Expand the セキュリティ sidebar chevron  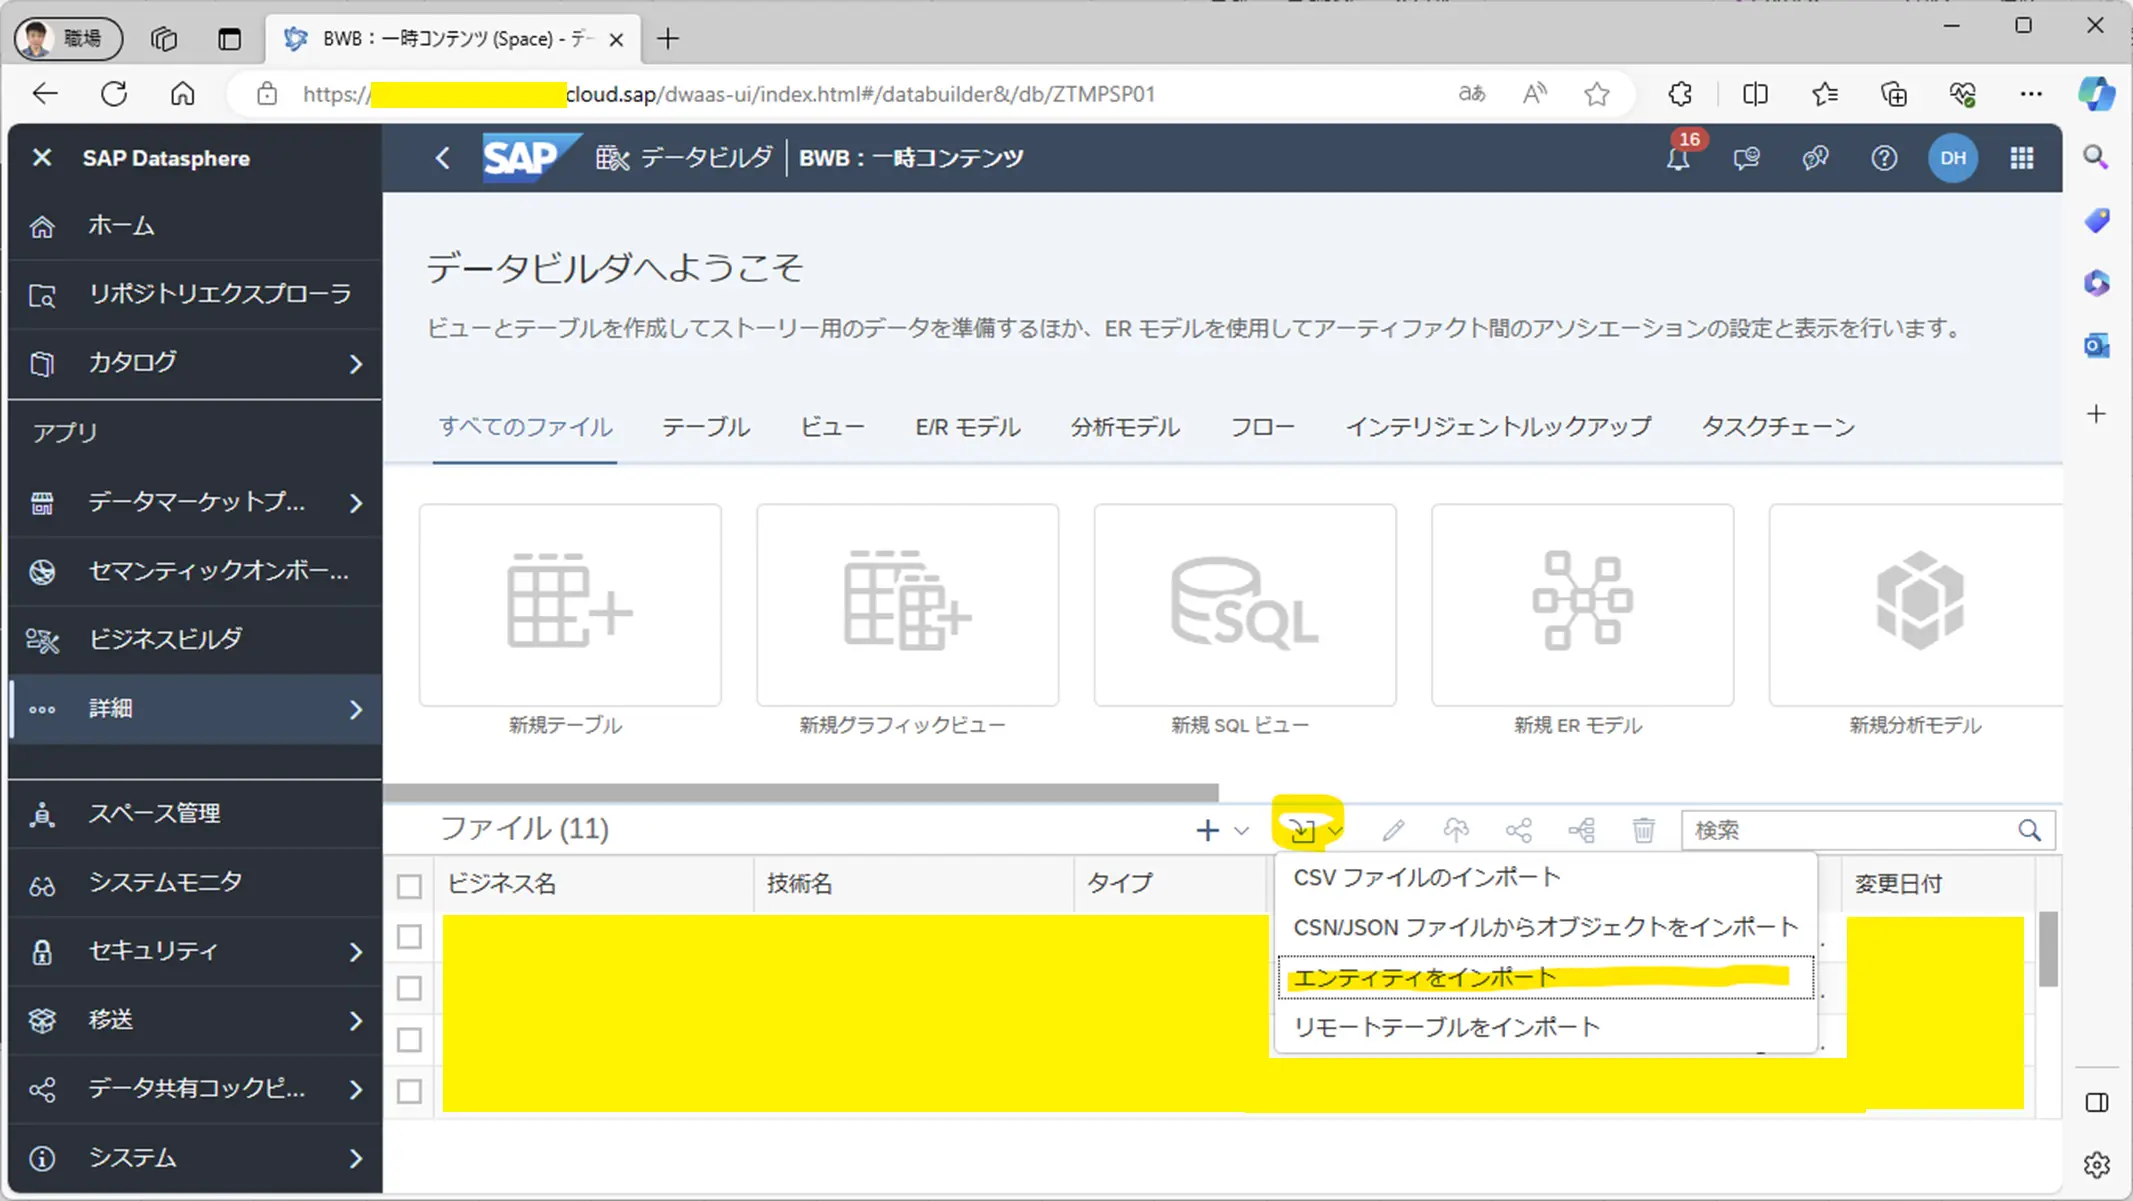click(356, 952)
